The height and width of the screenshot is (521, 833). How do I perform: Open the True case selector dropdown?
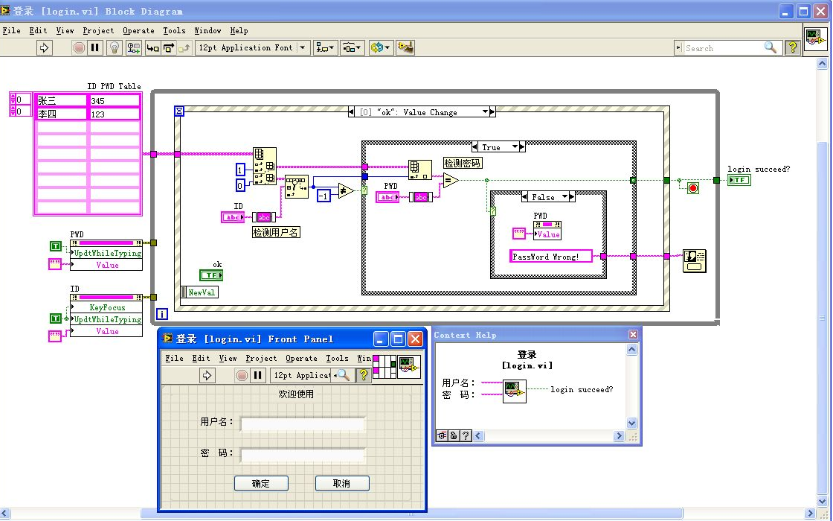(515, 147)
